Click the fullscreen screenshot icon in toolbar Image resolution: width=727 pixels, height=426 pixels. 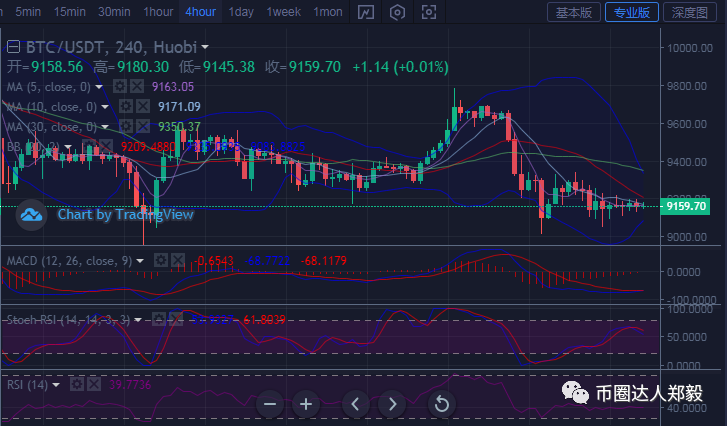click(429, 12)
